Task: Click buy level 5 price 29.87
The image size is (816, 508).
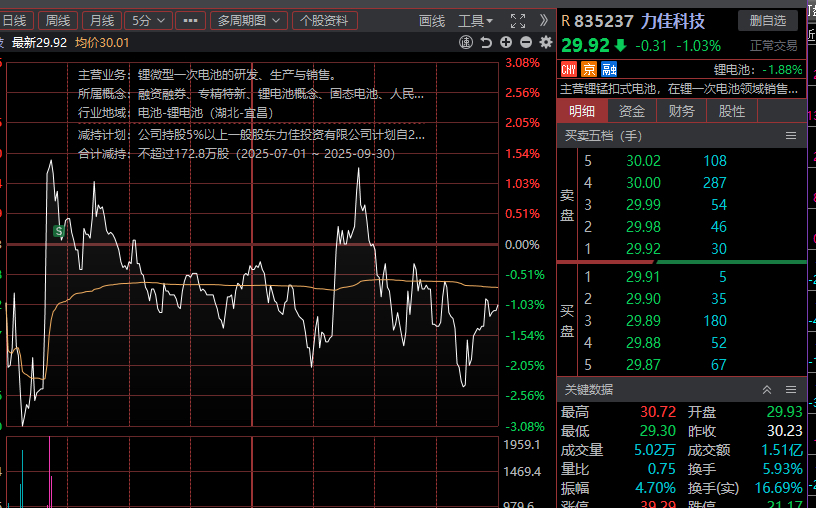Action: coord(643,365)
